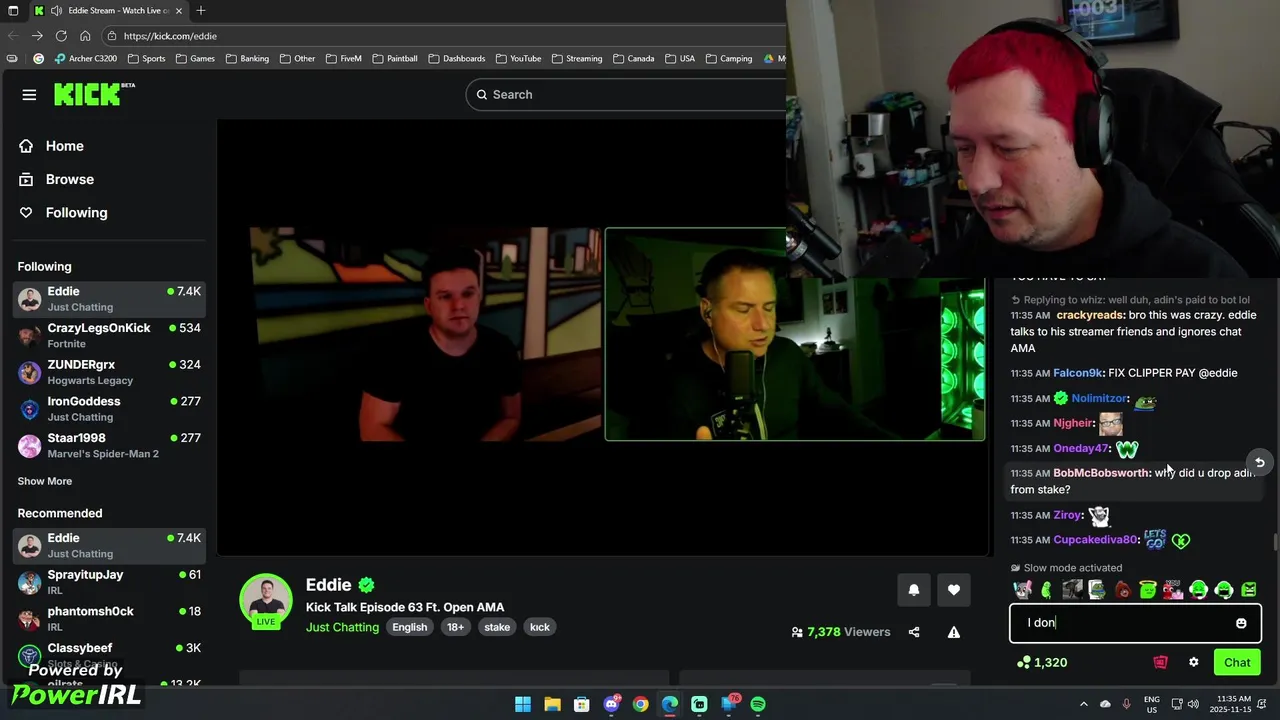Open Archer C3200 bookmark
Image resolution: width=1280 pixels, height=720 pixels.
(87, 59)
